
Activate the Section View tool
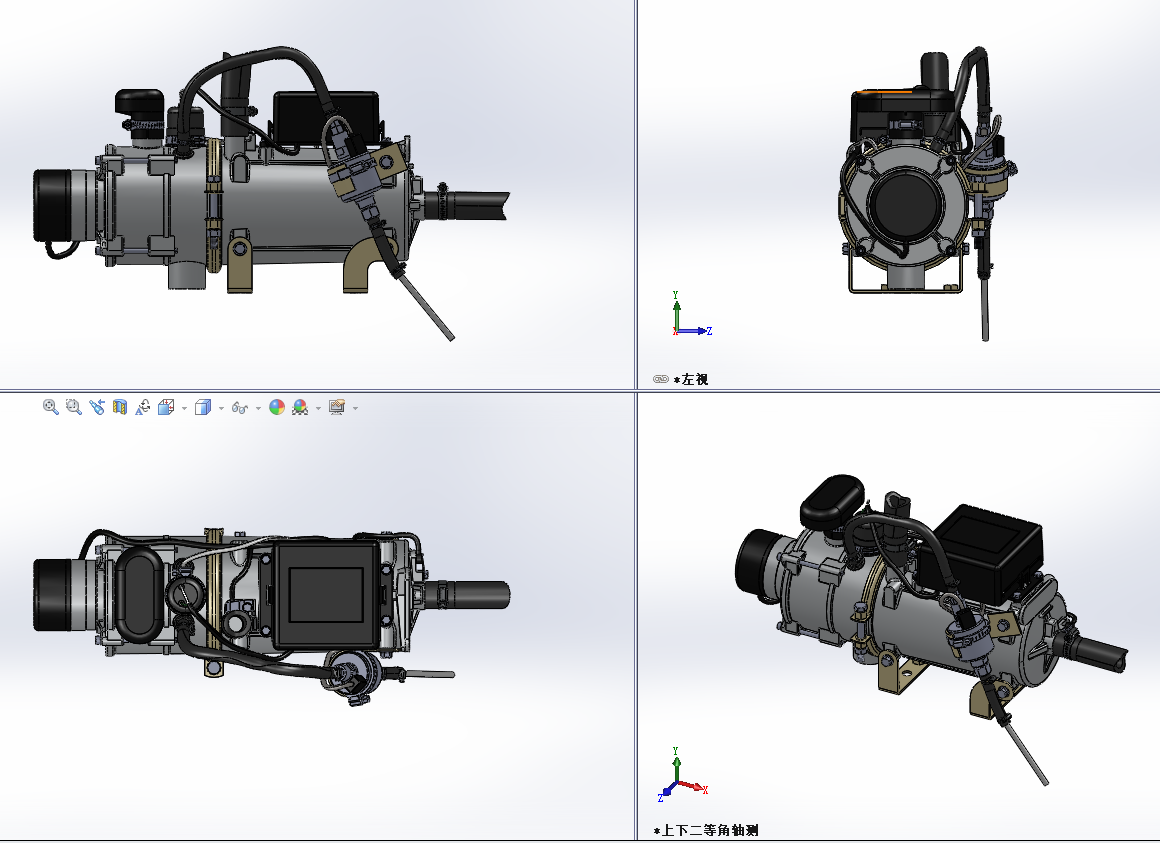119,407
